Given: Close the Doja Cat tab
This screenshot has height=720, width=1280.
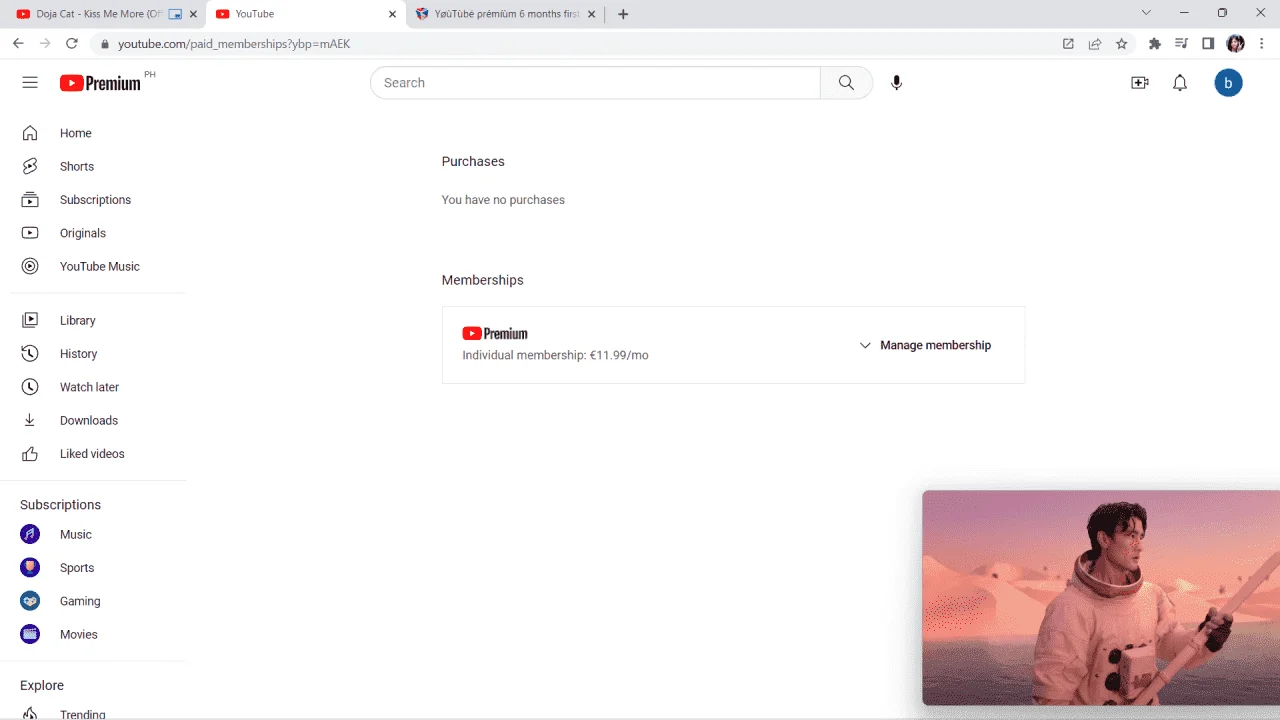Looking at the screenshot, I should [x=193, y=14].
